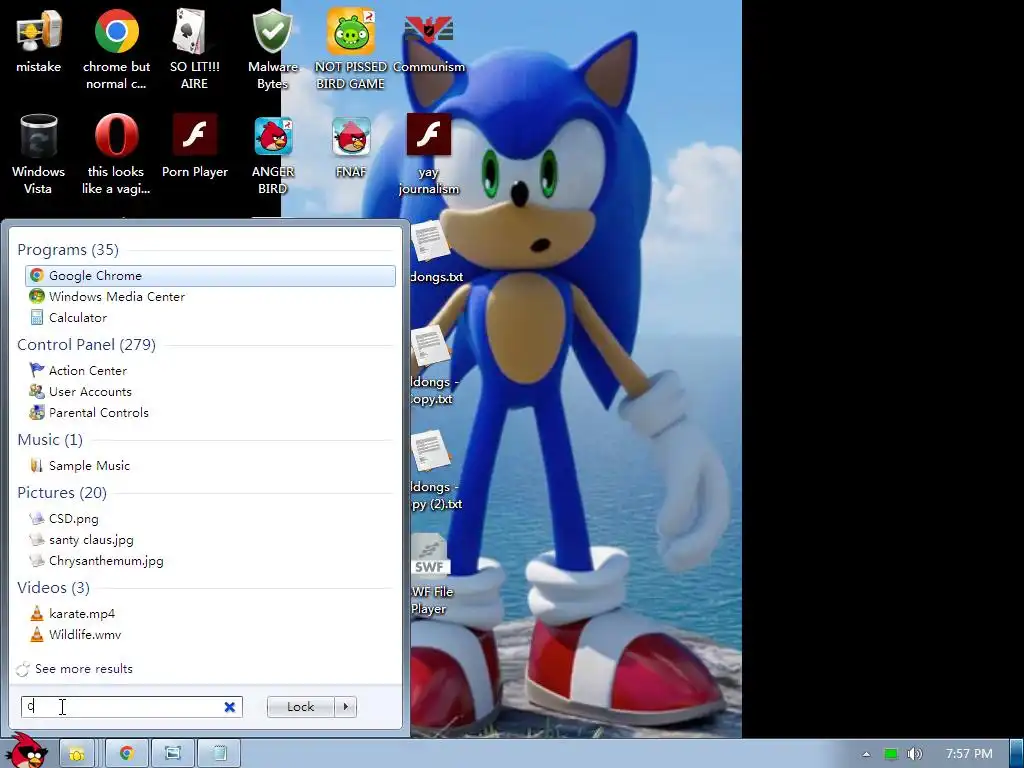The height and width of the screenshot is (768, 1024).
Task: Open Calculator from search results
Action: 210,317
